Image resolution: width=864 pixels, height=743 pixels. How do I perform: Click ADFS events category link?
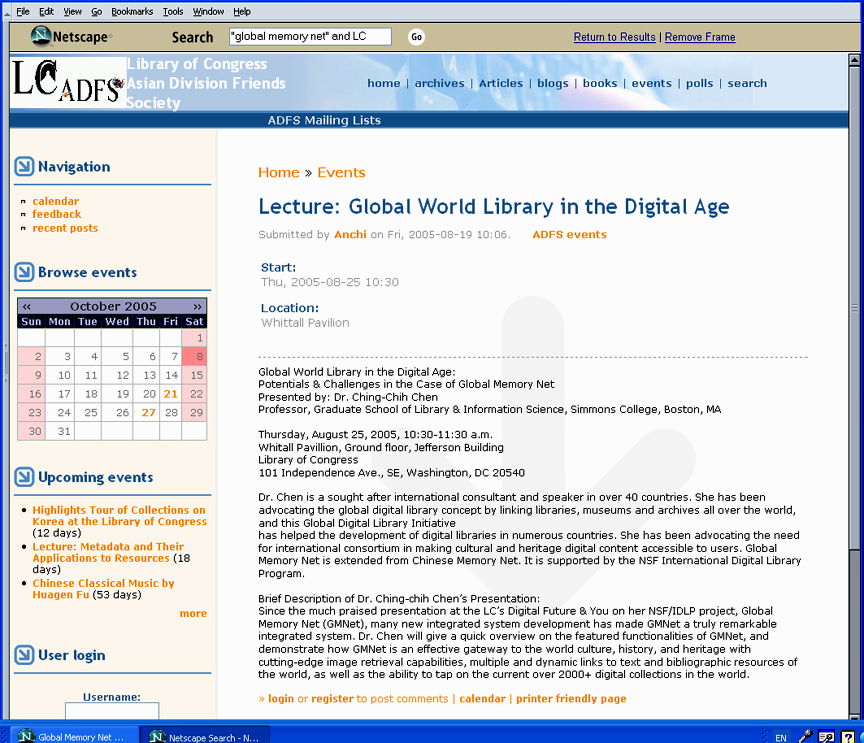click(569, 234)
